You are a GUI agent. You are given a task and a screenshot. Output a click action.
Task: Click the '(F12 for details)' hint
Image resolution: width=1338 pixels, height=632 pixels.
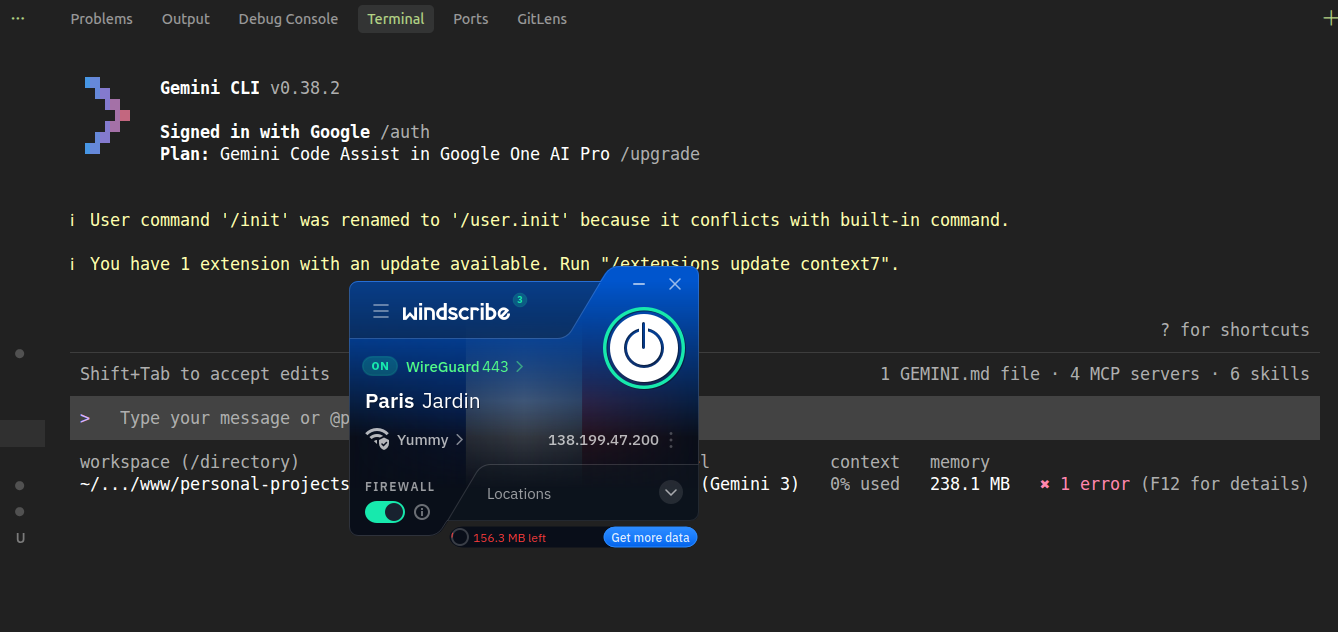(x=1225, y=484)
